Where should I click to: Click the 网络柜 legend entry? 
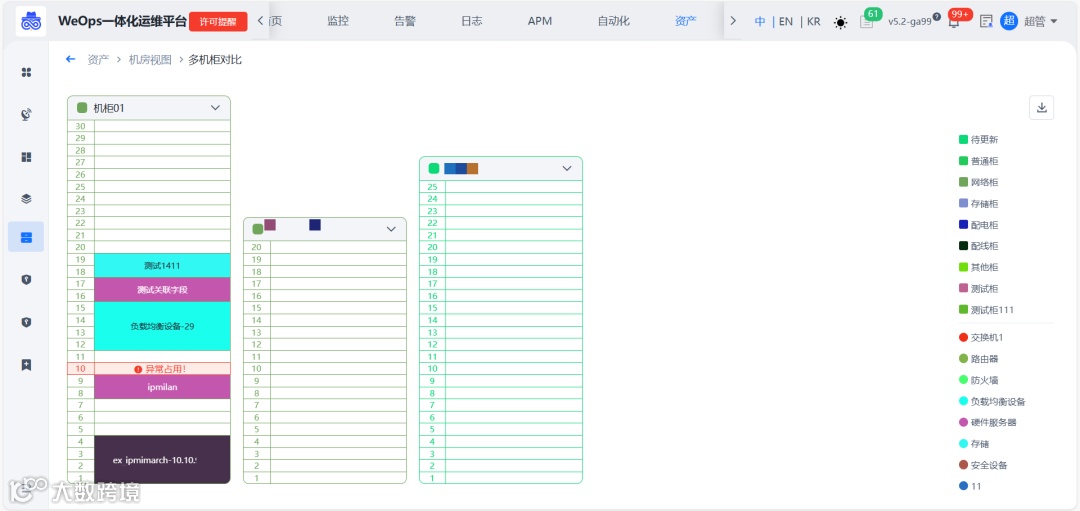(x=978, y=182)
